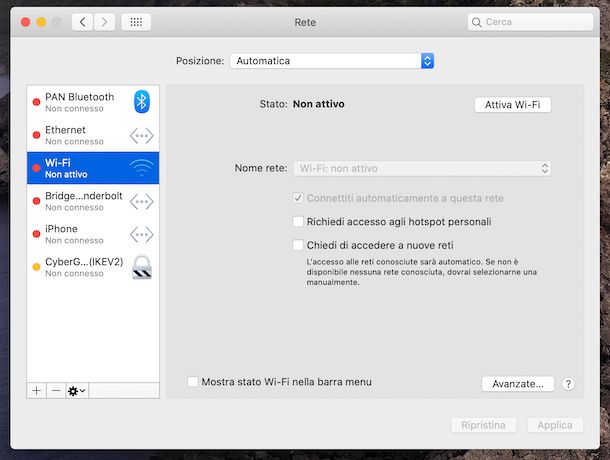Open Avanzate... settings
The image size is (610, 460).
pyautogui.click(x=518, y=384)
